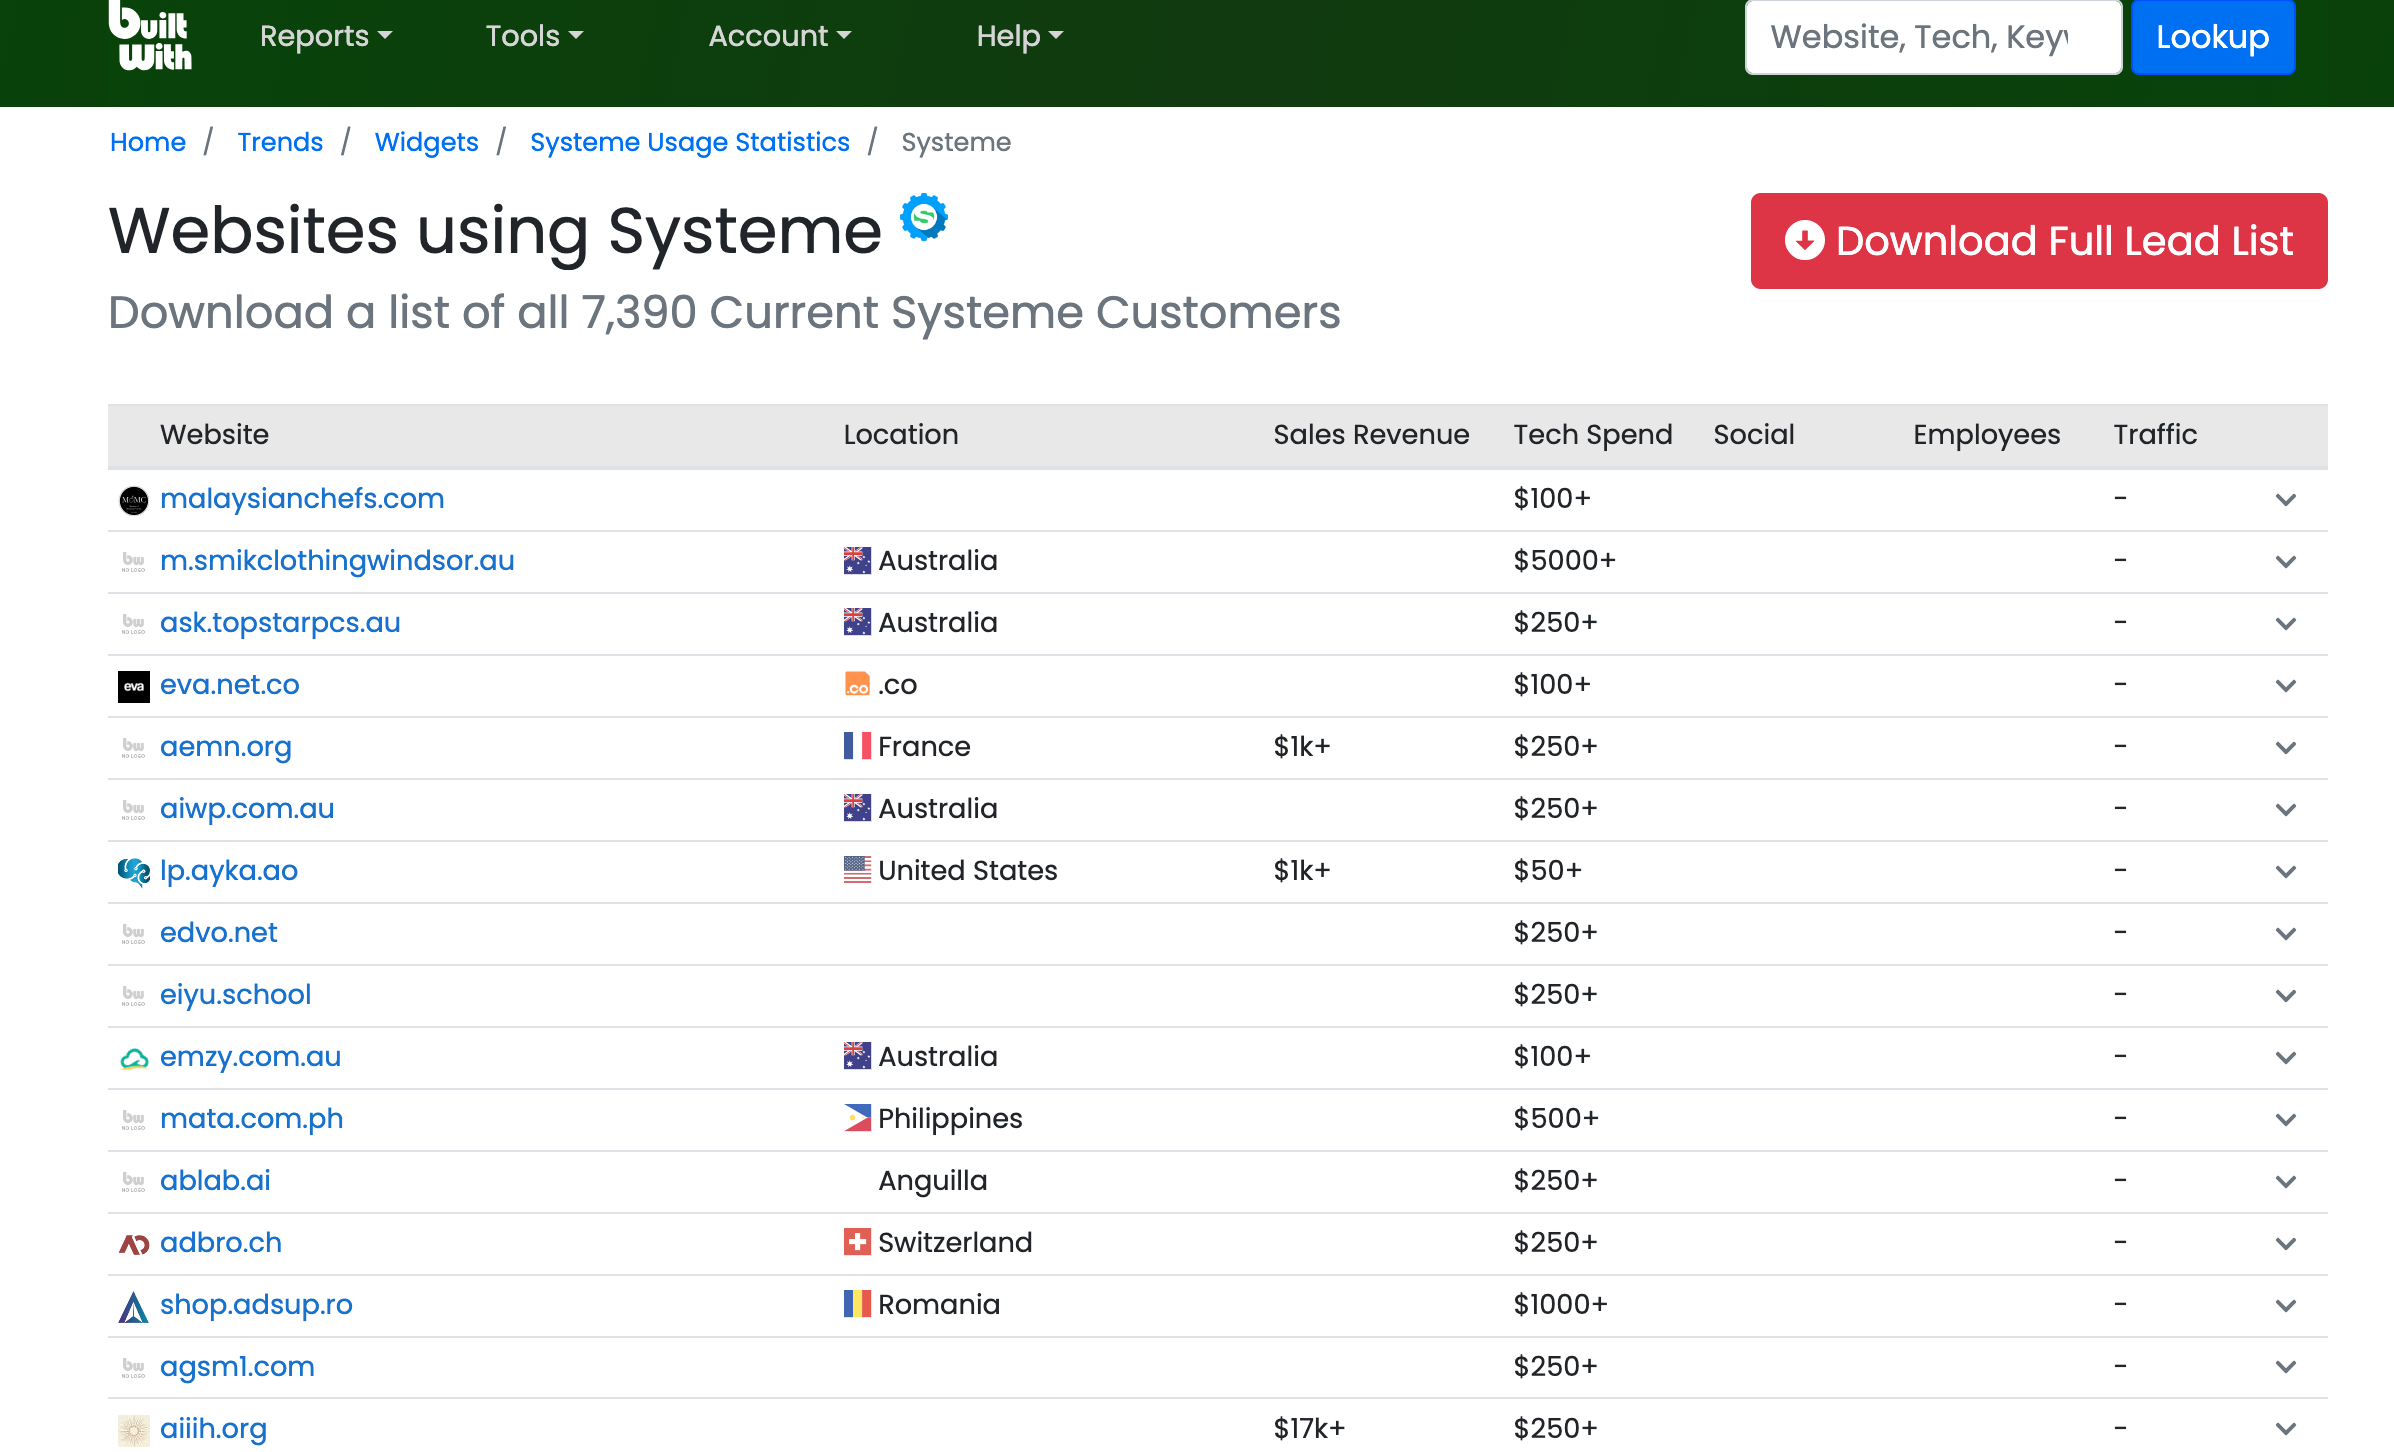
Task: Click the Location column header
Action: pyautogui.click(x=900, y=434)
